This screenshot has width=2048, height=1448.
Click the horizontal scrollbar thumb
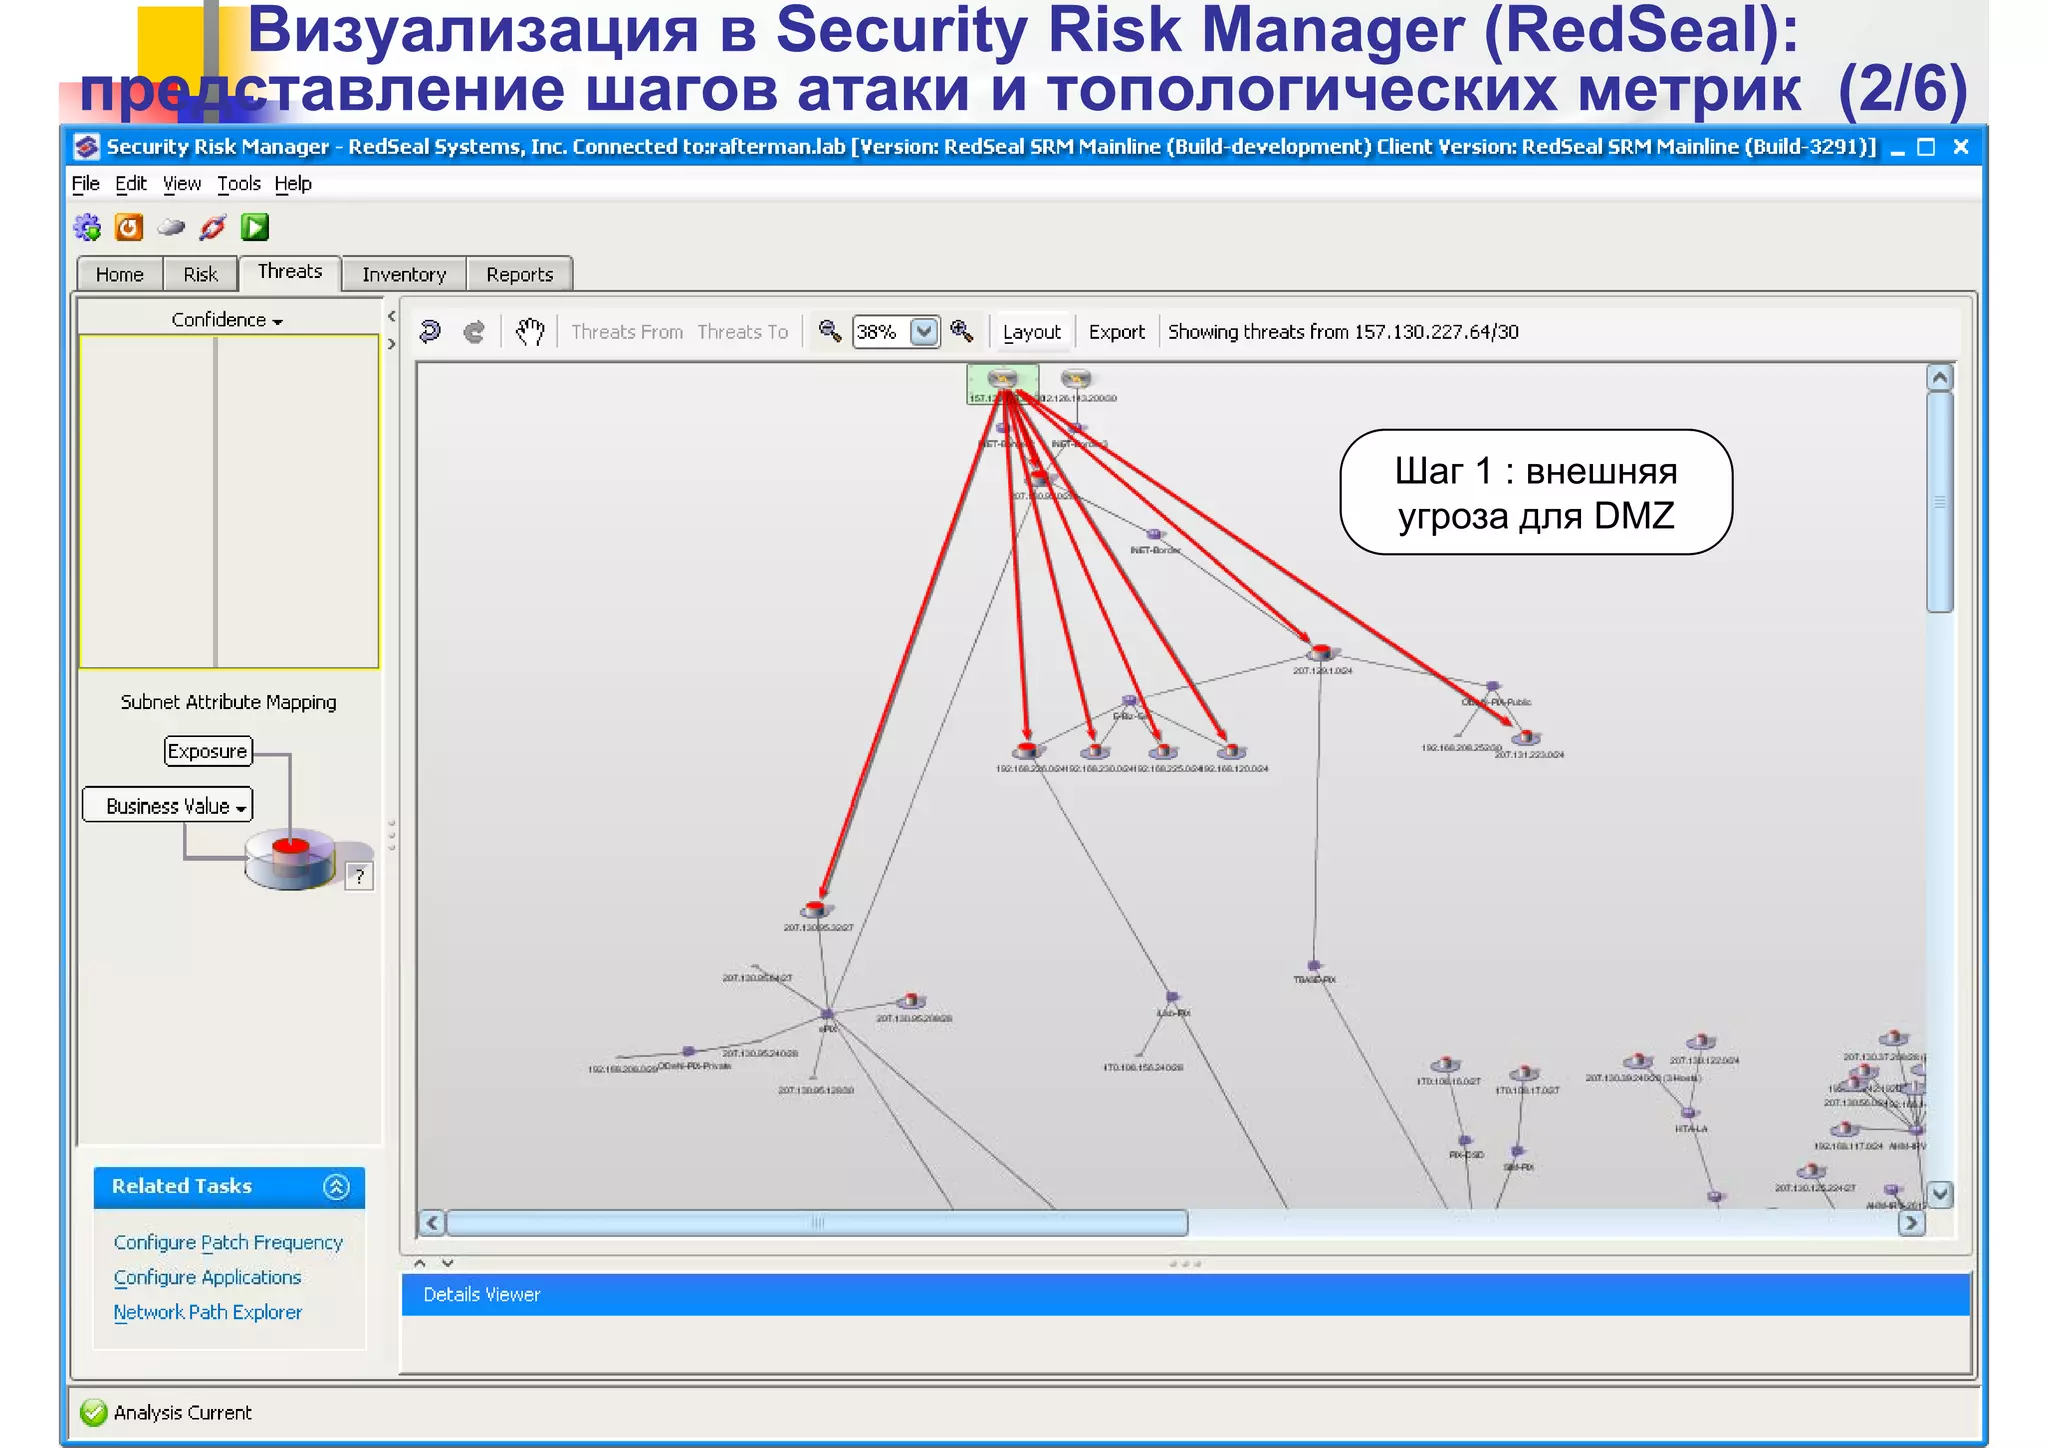tap(817, 1222)
